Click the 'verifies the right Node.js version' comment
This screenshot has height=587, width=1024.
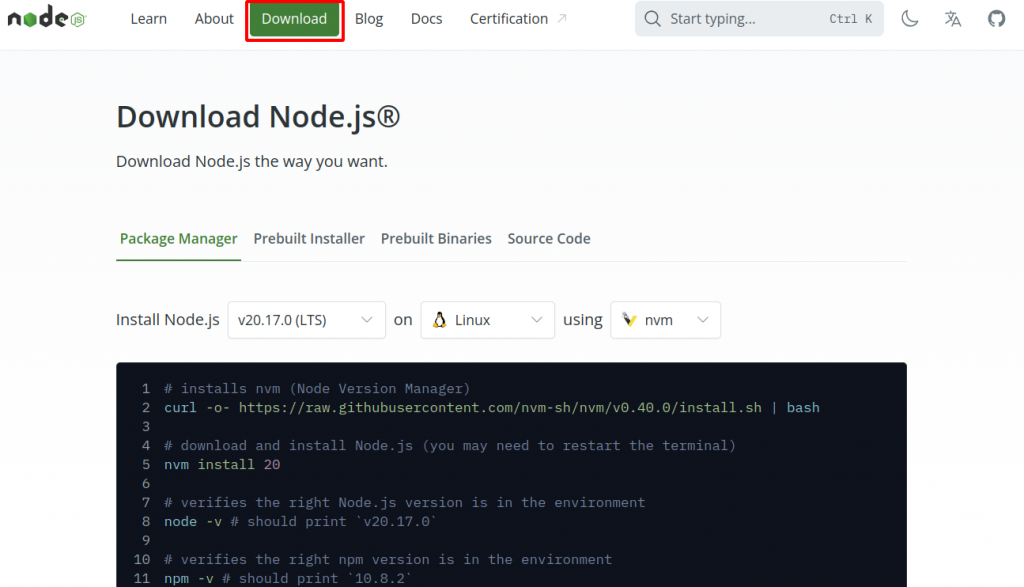pyautogui.click(x=404, y=502)
